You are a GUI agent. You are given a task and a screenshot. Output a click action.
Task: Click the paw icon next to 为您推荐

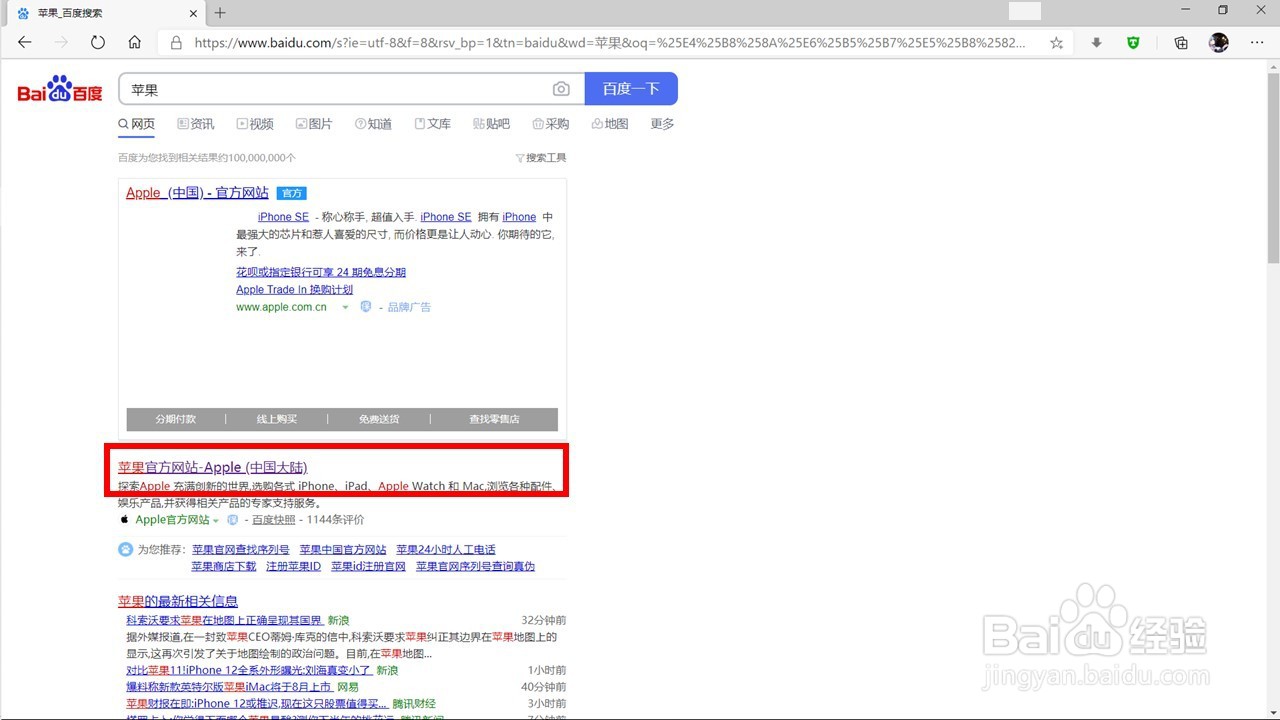pyautogui.click(x=125, y=550)
